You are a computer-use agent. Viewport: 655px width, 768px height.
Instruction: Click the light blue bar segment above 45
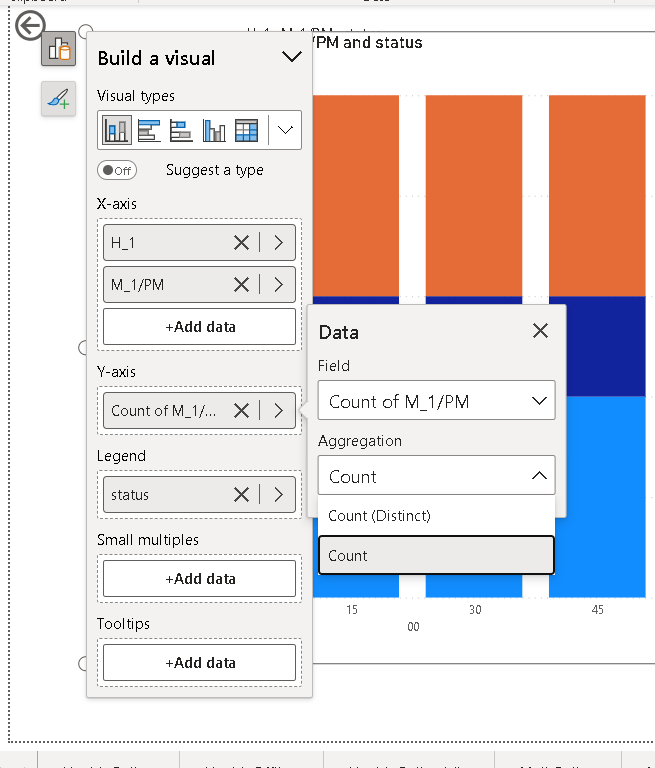[x=606, y=497]
